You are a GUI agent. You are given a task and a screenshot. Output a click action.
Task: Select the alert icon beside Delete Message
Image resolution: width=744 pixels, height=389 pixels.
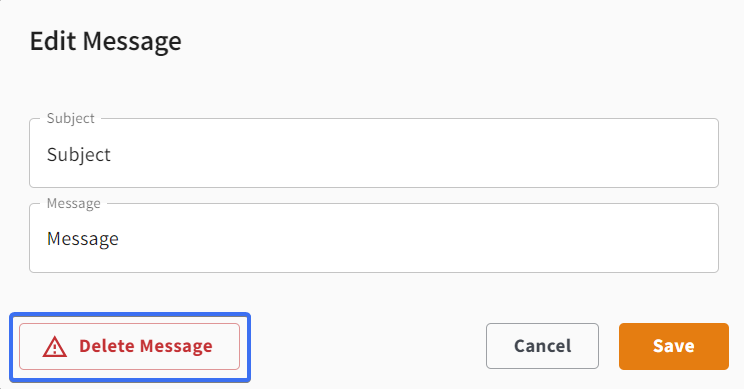point(55,346)
